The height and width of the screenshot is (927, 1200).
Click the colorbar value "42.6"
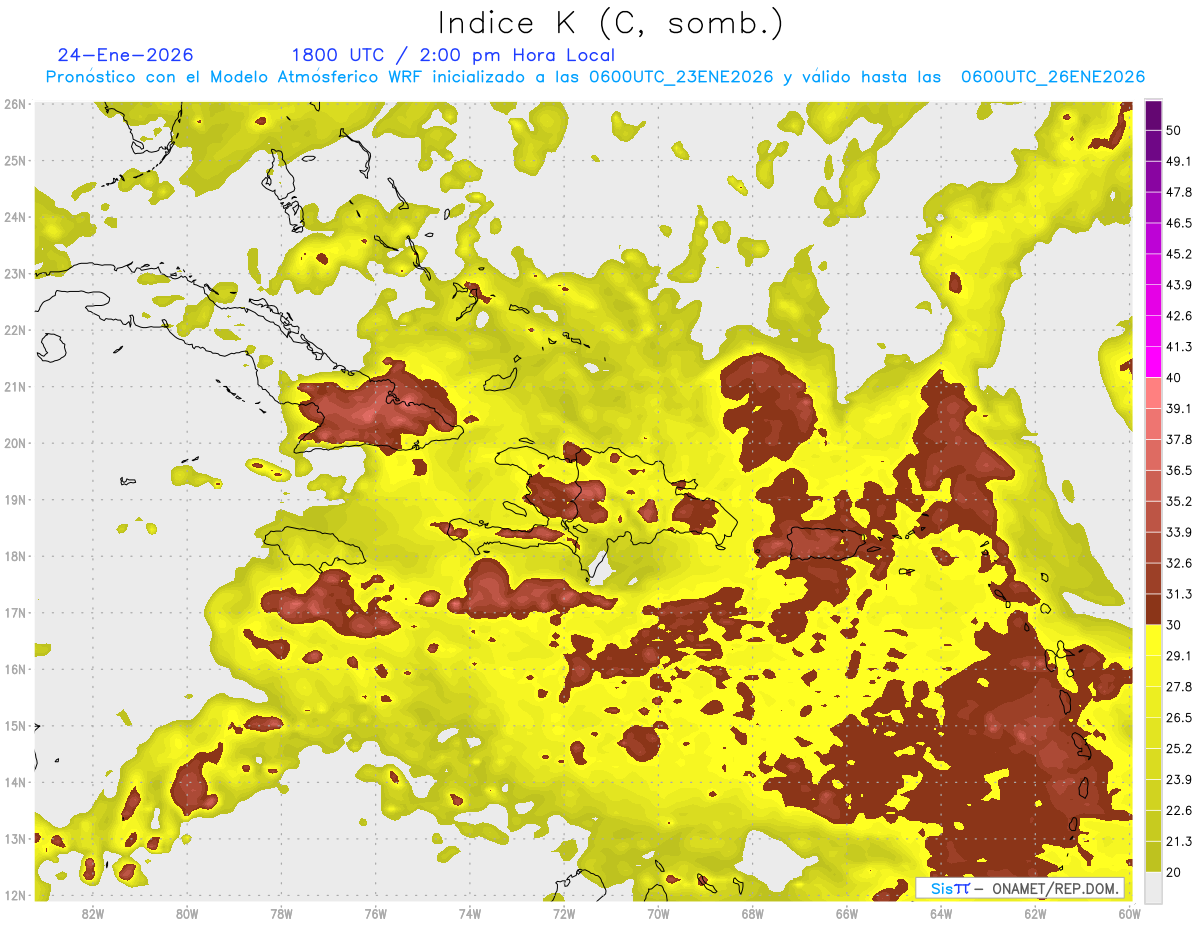click(1178, 316)
